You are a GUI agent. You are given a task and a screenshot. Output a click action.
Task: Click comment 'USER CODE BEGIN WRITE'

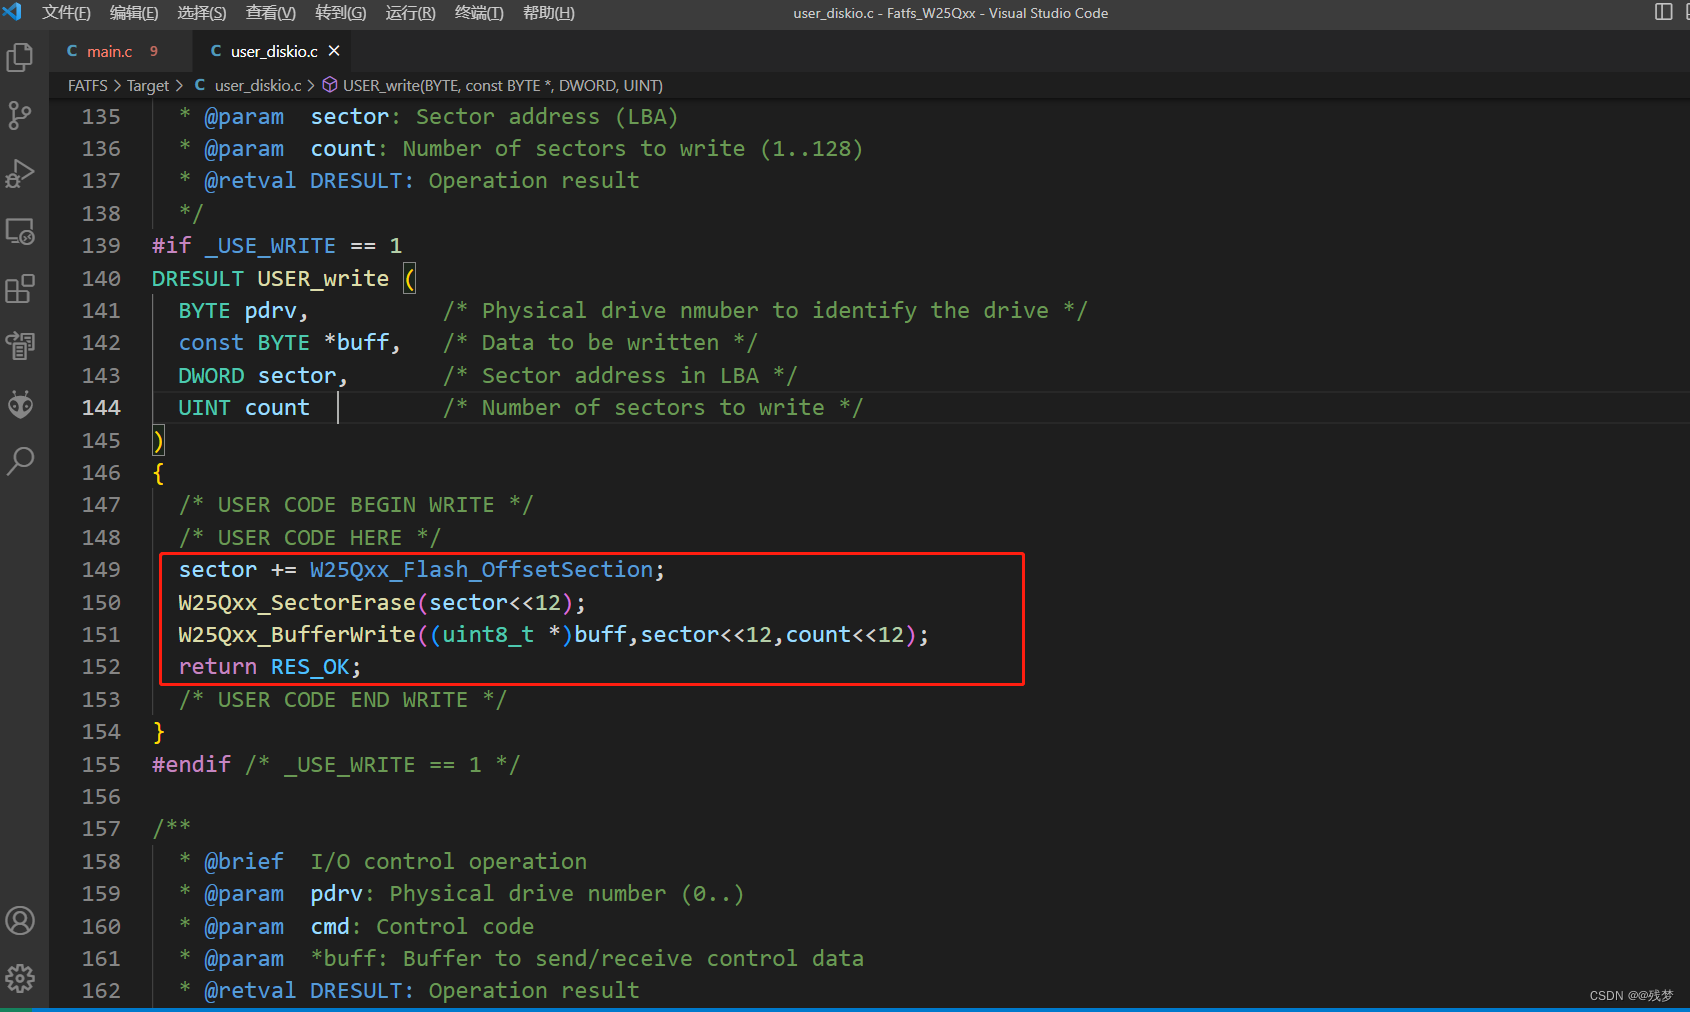(x=356, y=505)
